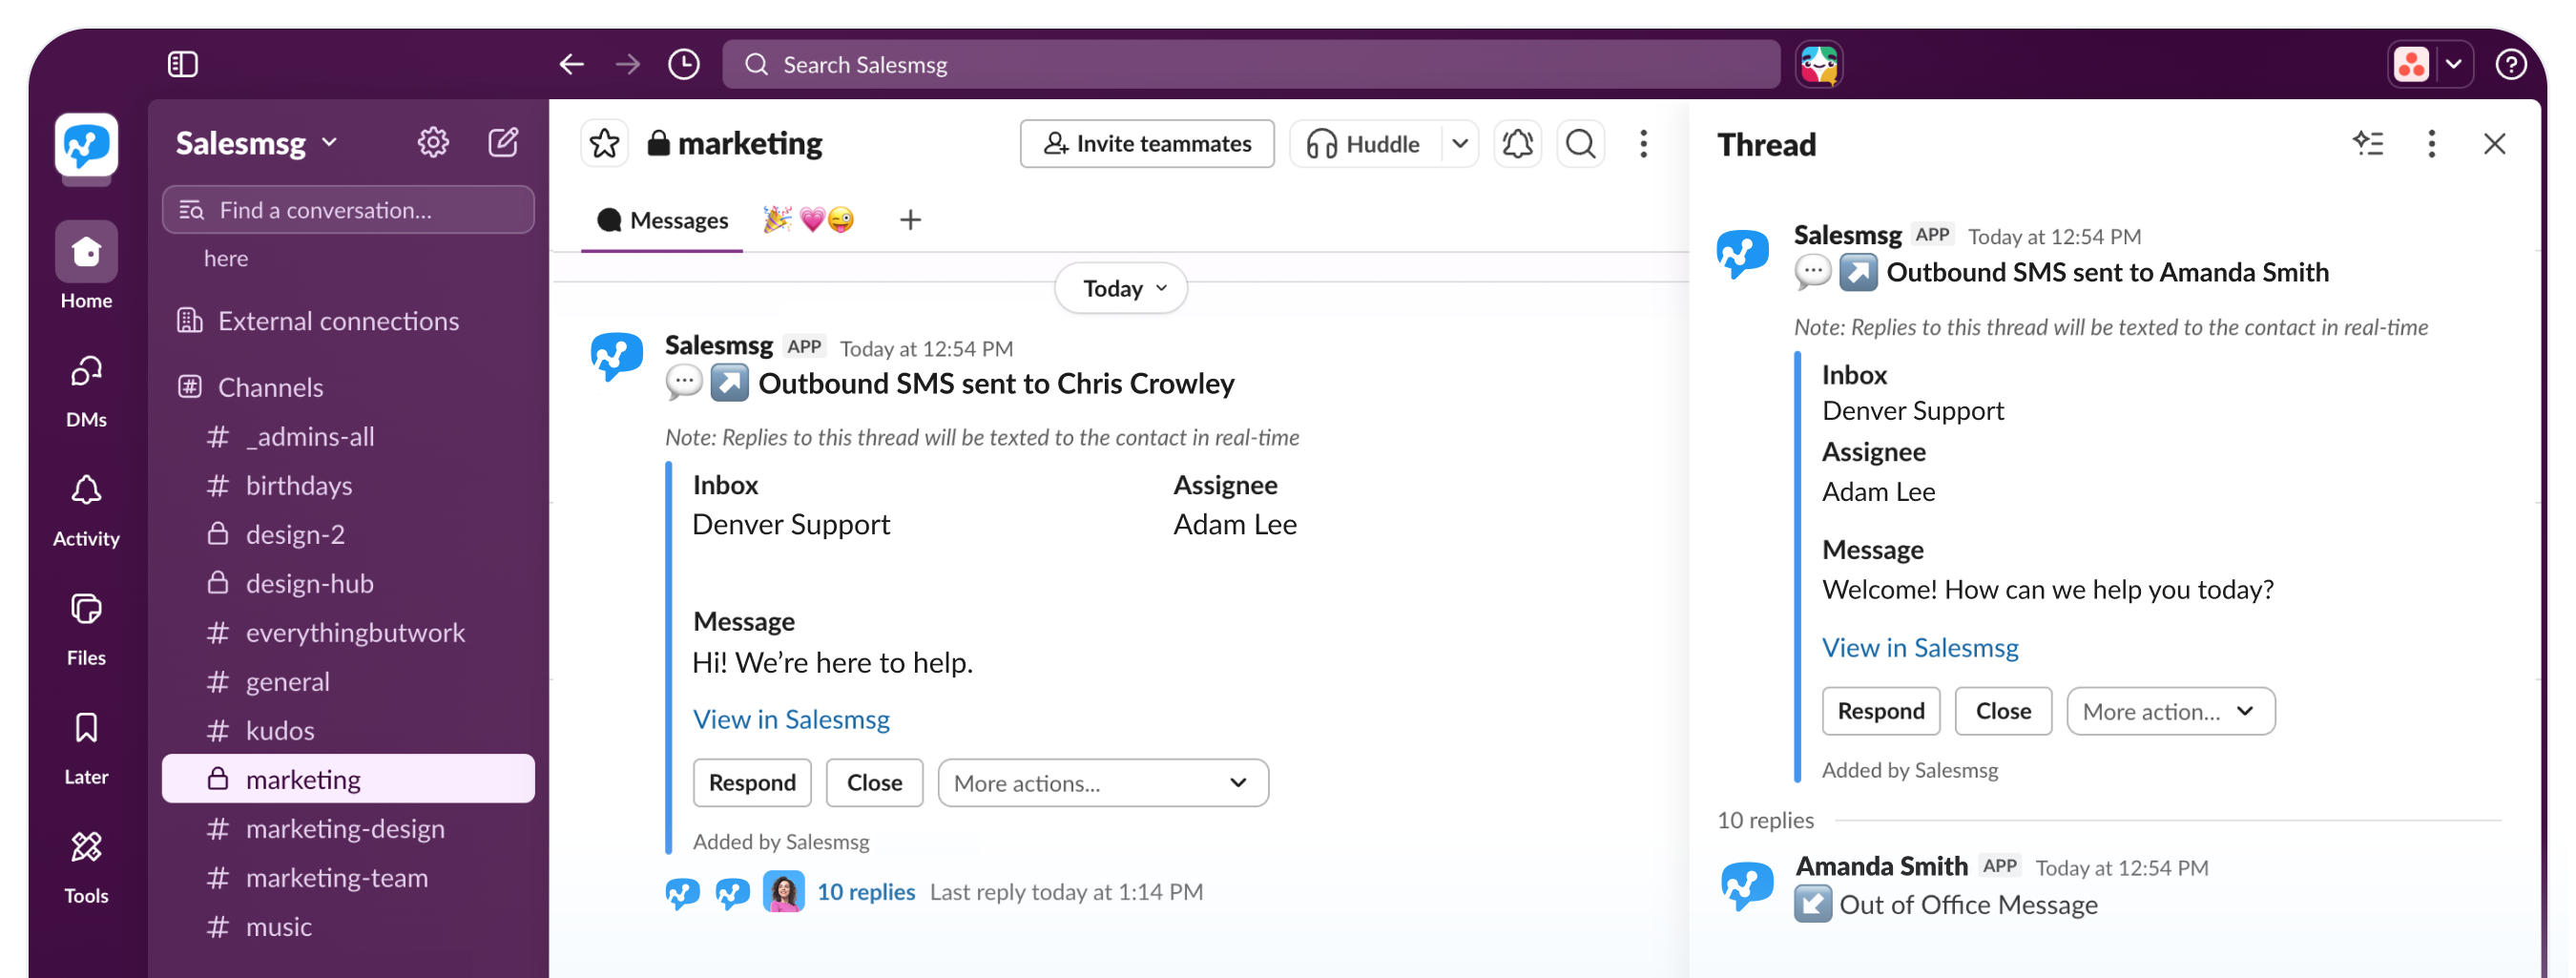Open the help question mark icon
Screen dimensions: 2576x978
(2511, 65)
